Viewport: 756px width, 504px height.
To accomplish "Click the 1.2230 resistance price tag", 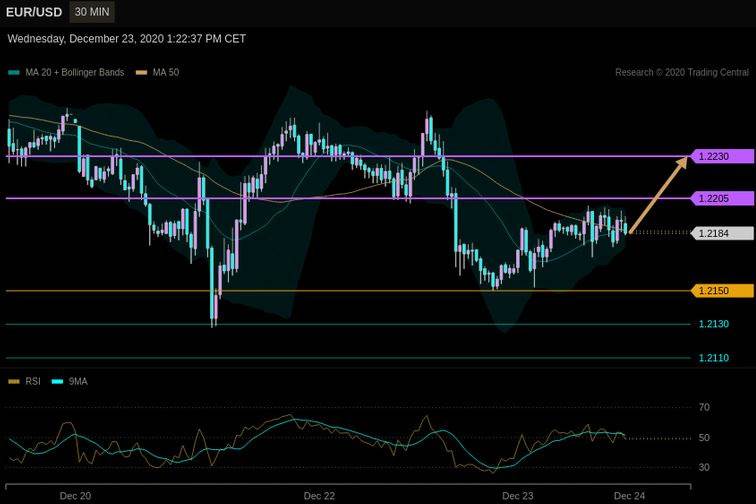I will coord(722,156).
